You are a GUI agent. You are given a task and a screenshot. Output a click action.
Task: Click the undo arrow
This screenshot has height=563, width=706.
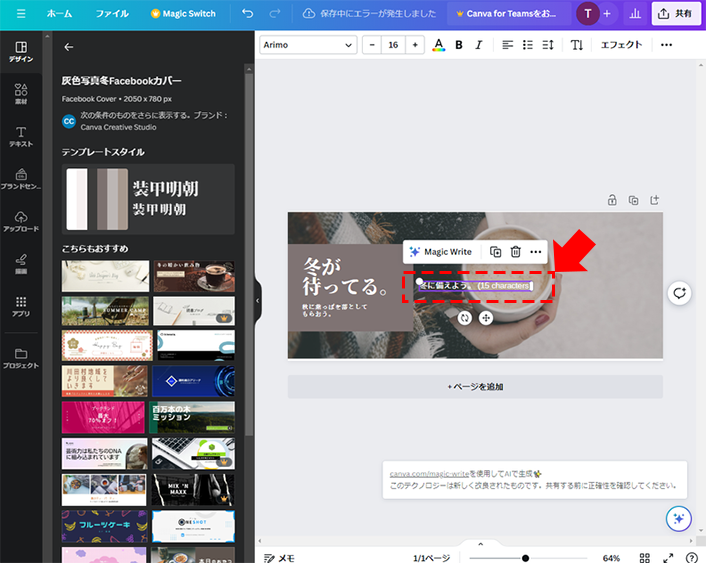pos(247,14)
